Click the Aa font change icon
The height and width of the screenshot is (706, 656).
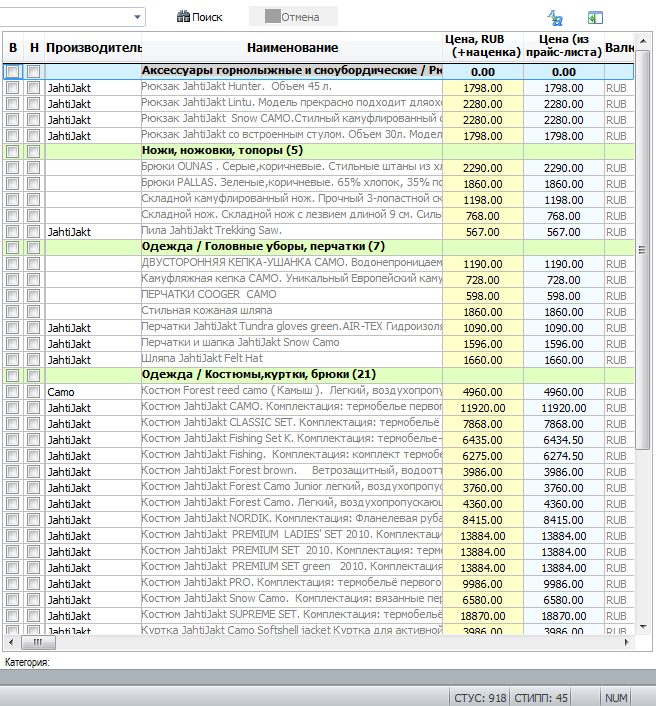(555, 18)
